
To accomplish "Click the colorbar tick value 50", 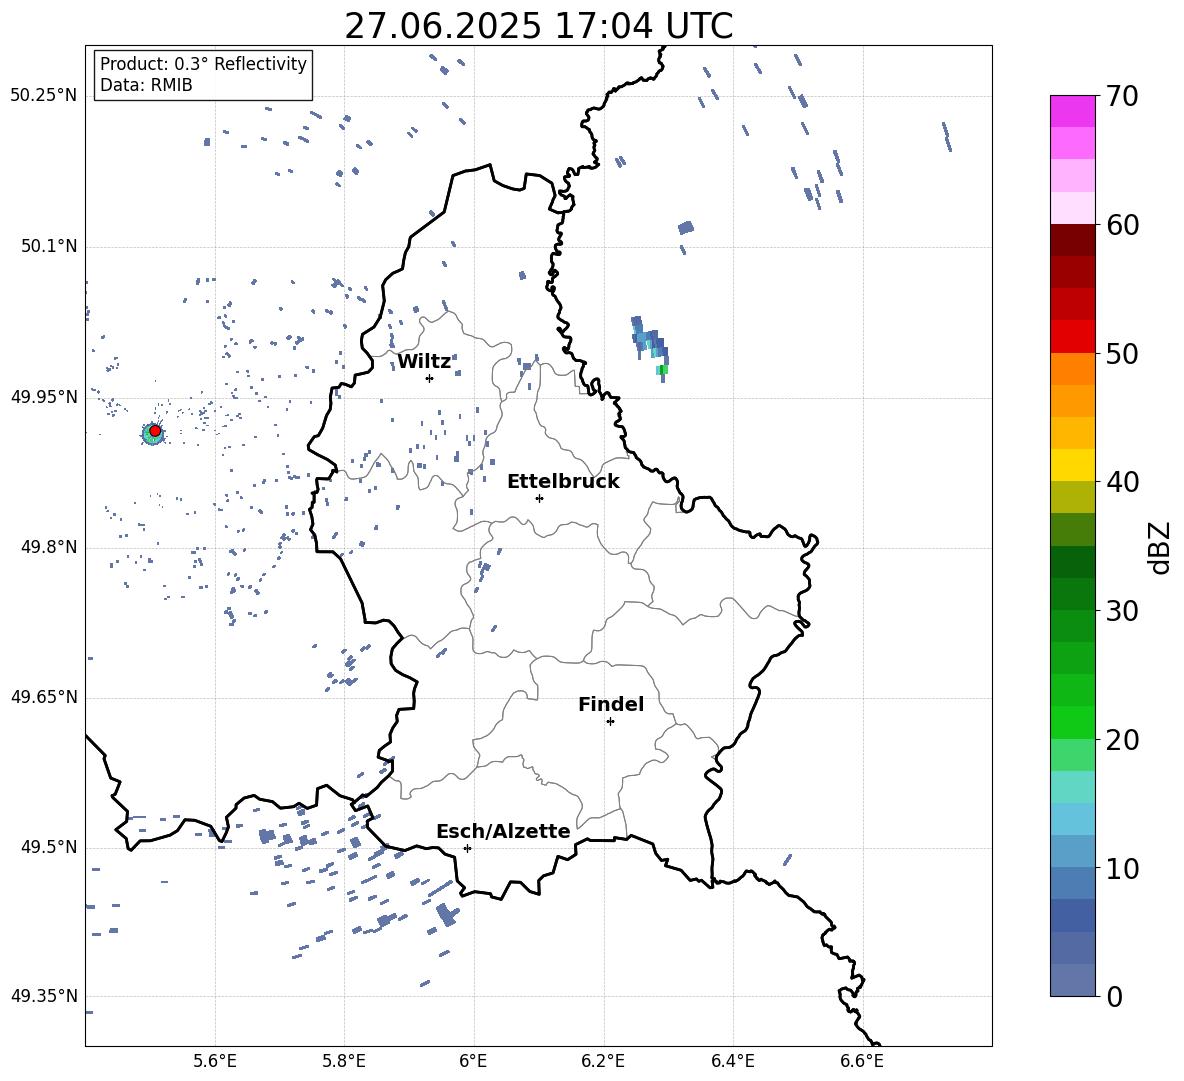I will (1122, 353).
